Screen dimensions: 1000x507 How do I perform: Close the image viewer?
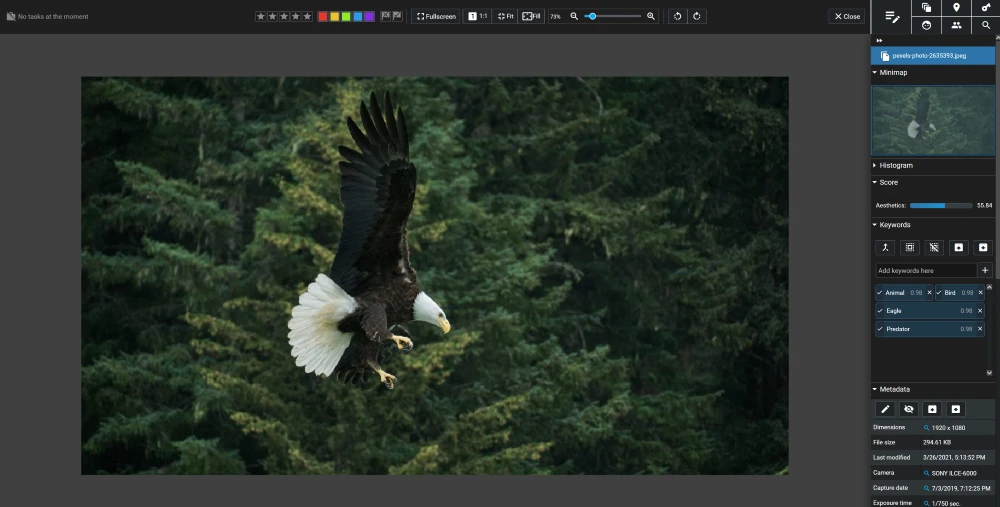(847, 17)
